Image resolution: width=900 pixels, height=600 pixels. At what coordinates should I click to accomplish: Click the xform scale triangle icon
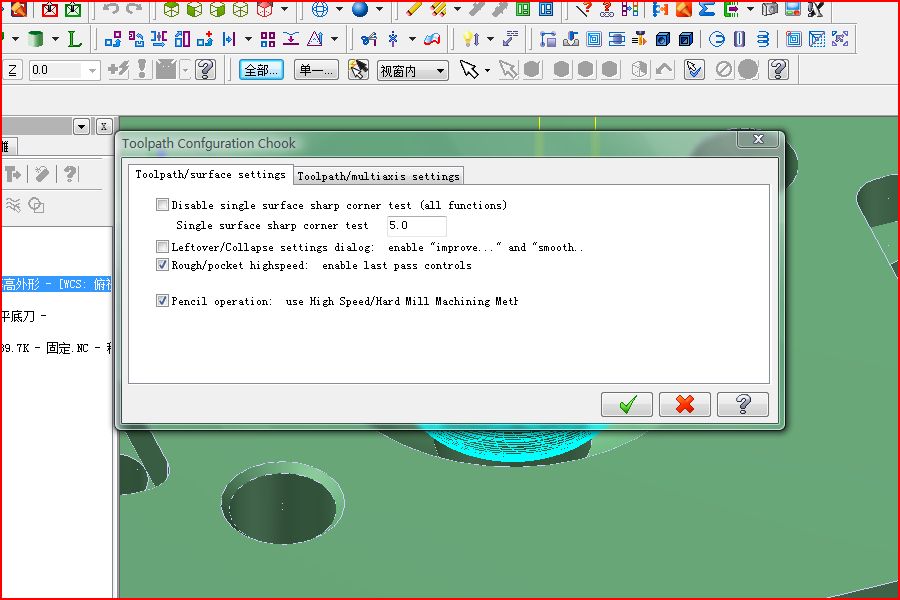315,39
